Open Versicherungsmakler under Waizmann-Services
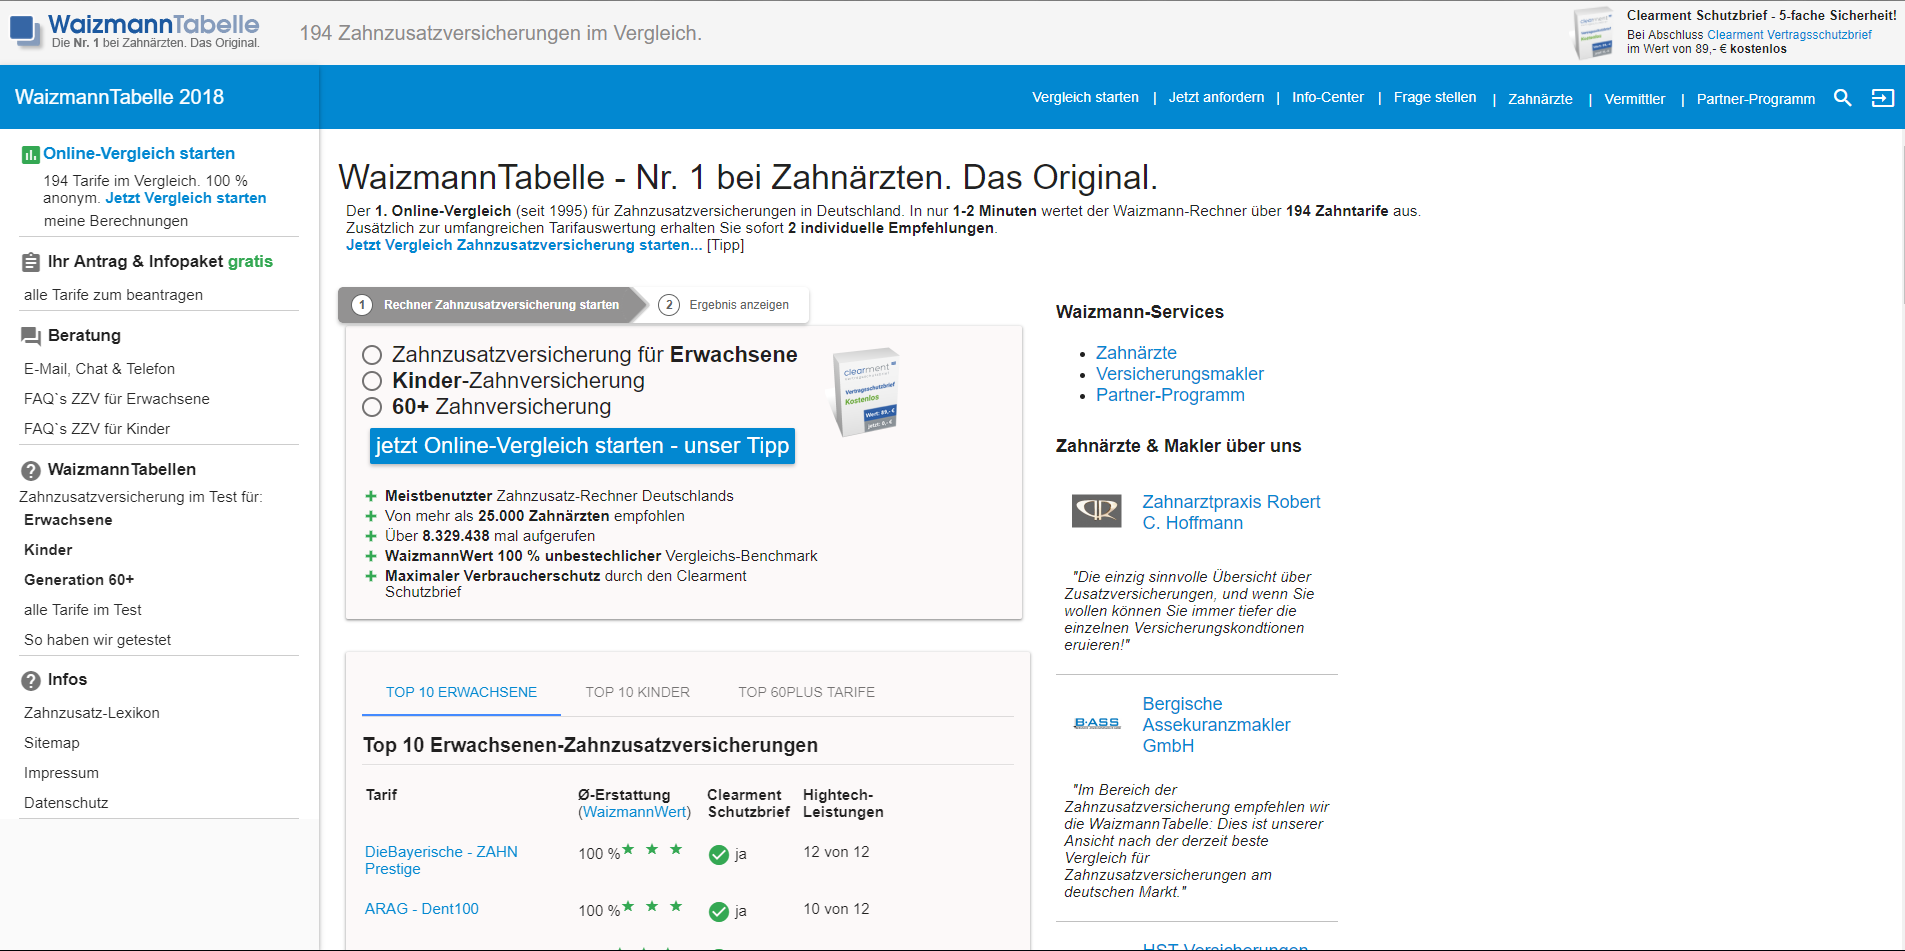 click(1180, 374)
